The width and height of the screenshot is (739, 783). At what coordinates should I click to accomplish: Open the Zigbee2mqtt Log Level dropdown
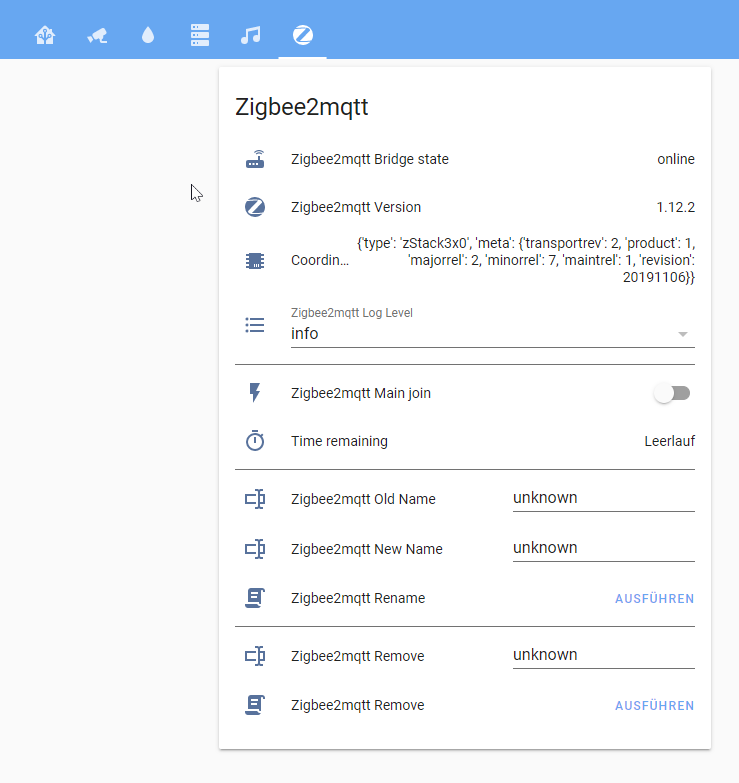point(492,327)
